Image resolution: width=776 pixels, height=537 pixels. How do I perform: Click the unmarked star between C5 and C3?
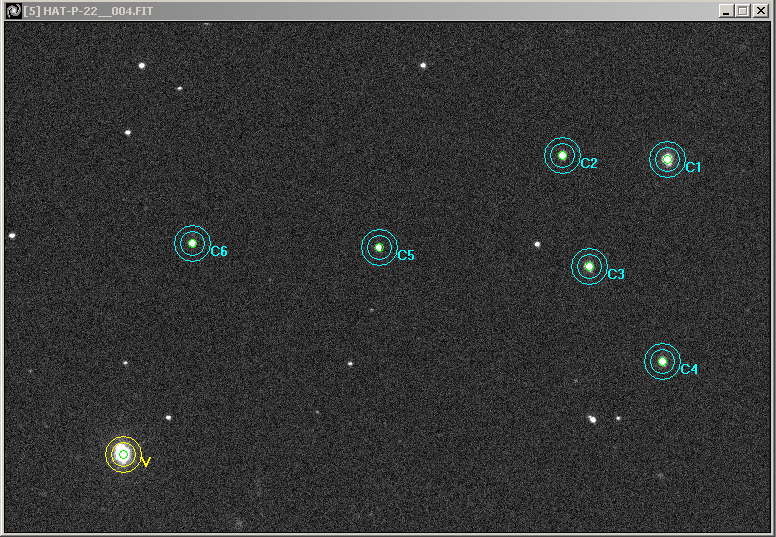[537, 244]
